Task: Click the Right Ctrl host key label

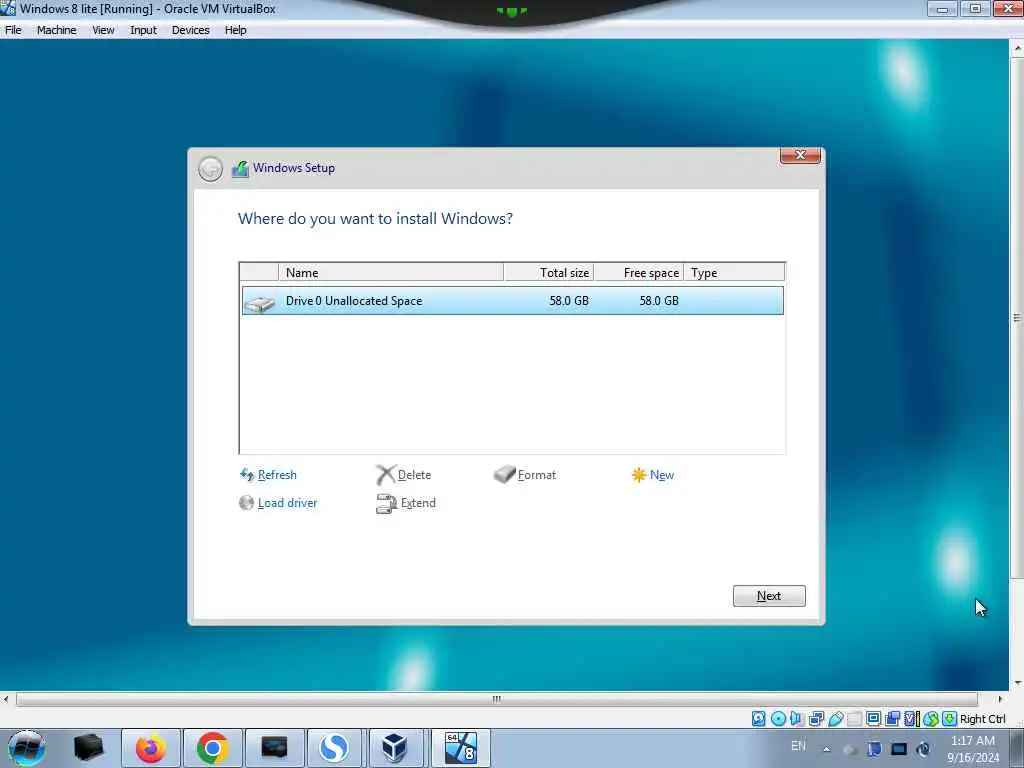Action: [x=982, y=719]
